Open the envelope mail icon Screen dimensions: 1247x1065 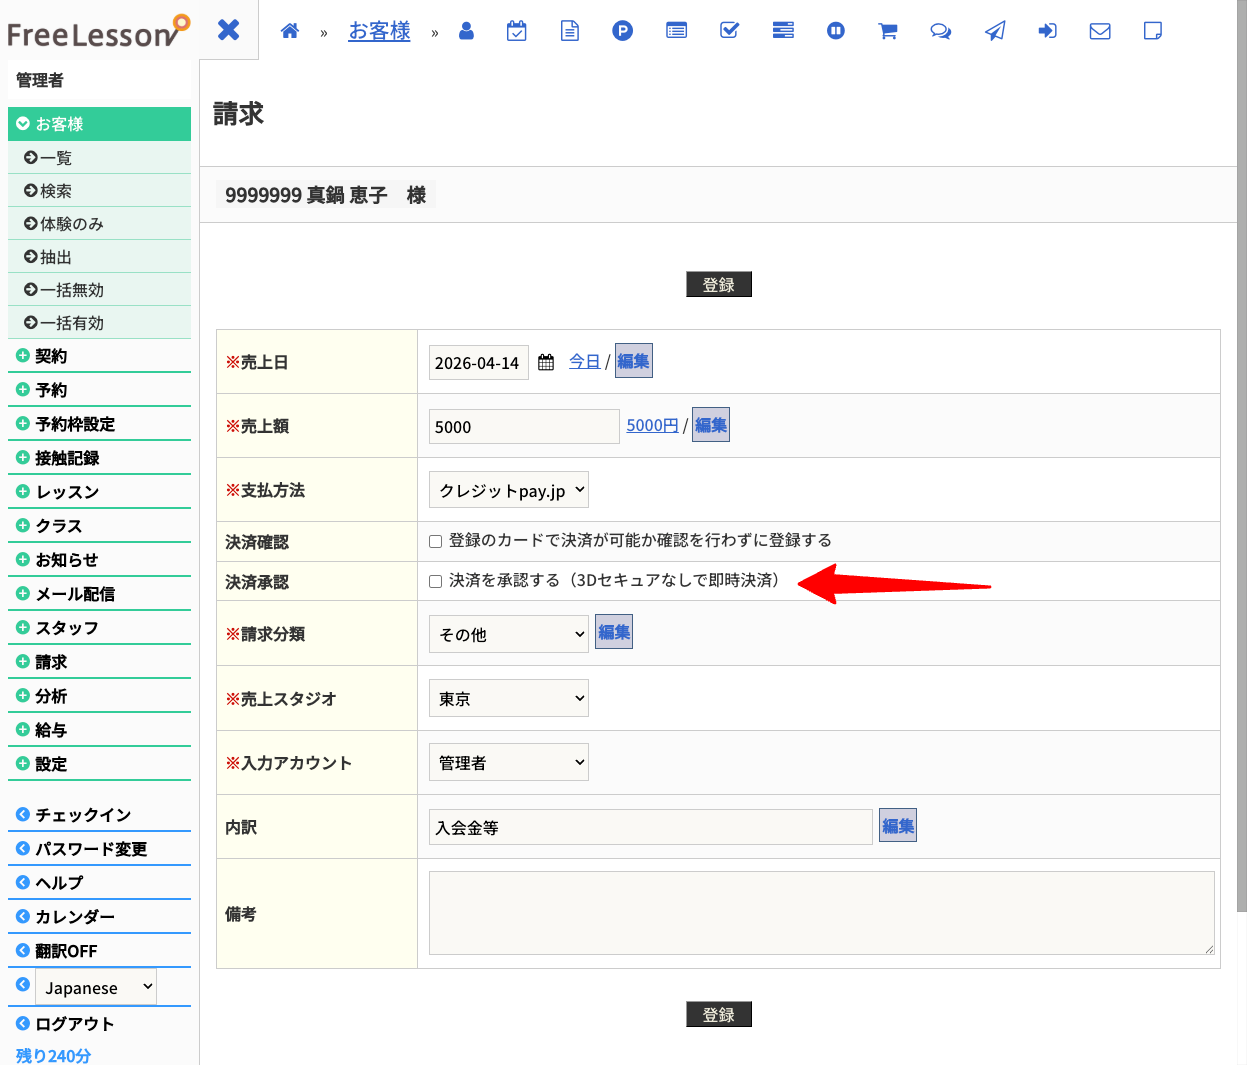1100,31
